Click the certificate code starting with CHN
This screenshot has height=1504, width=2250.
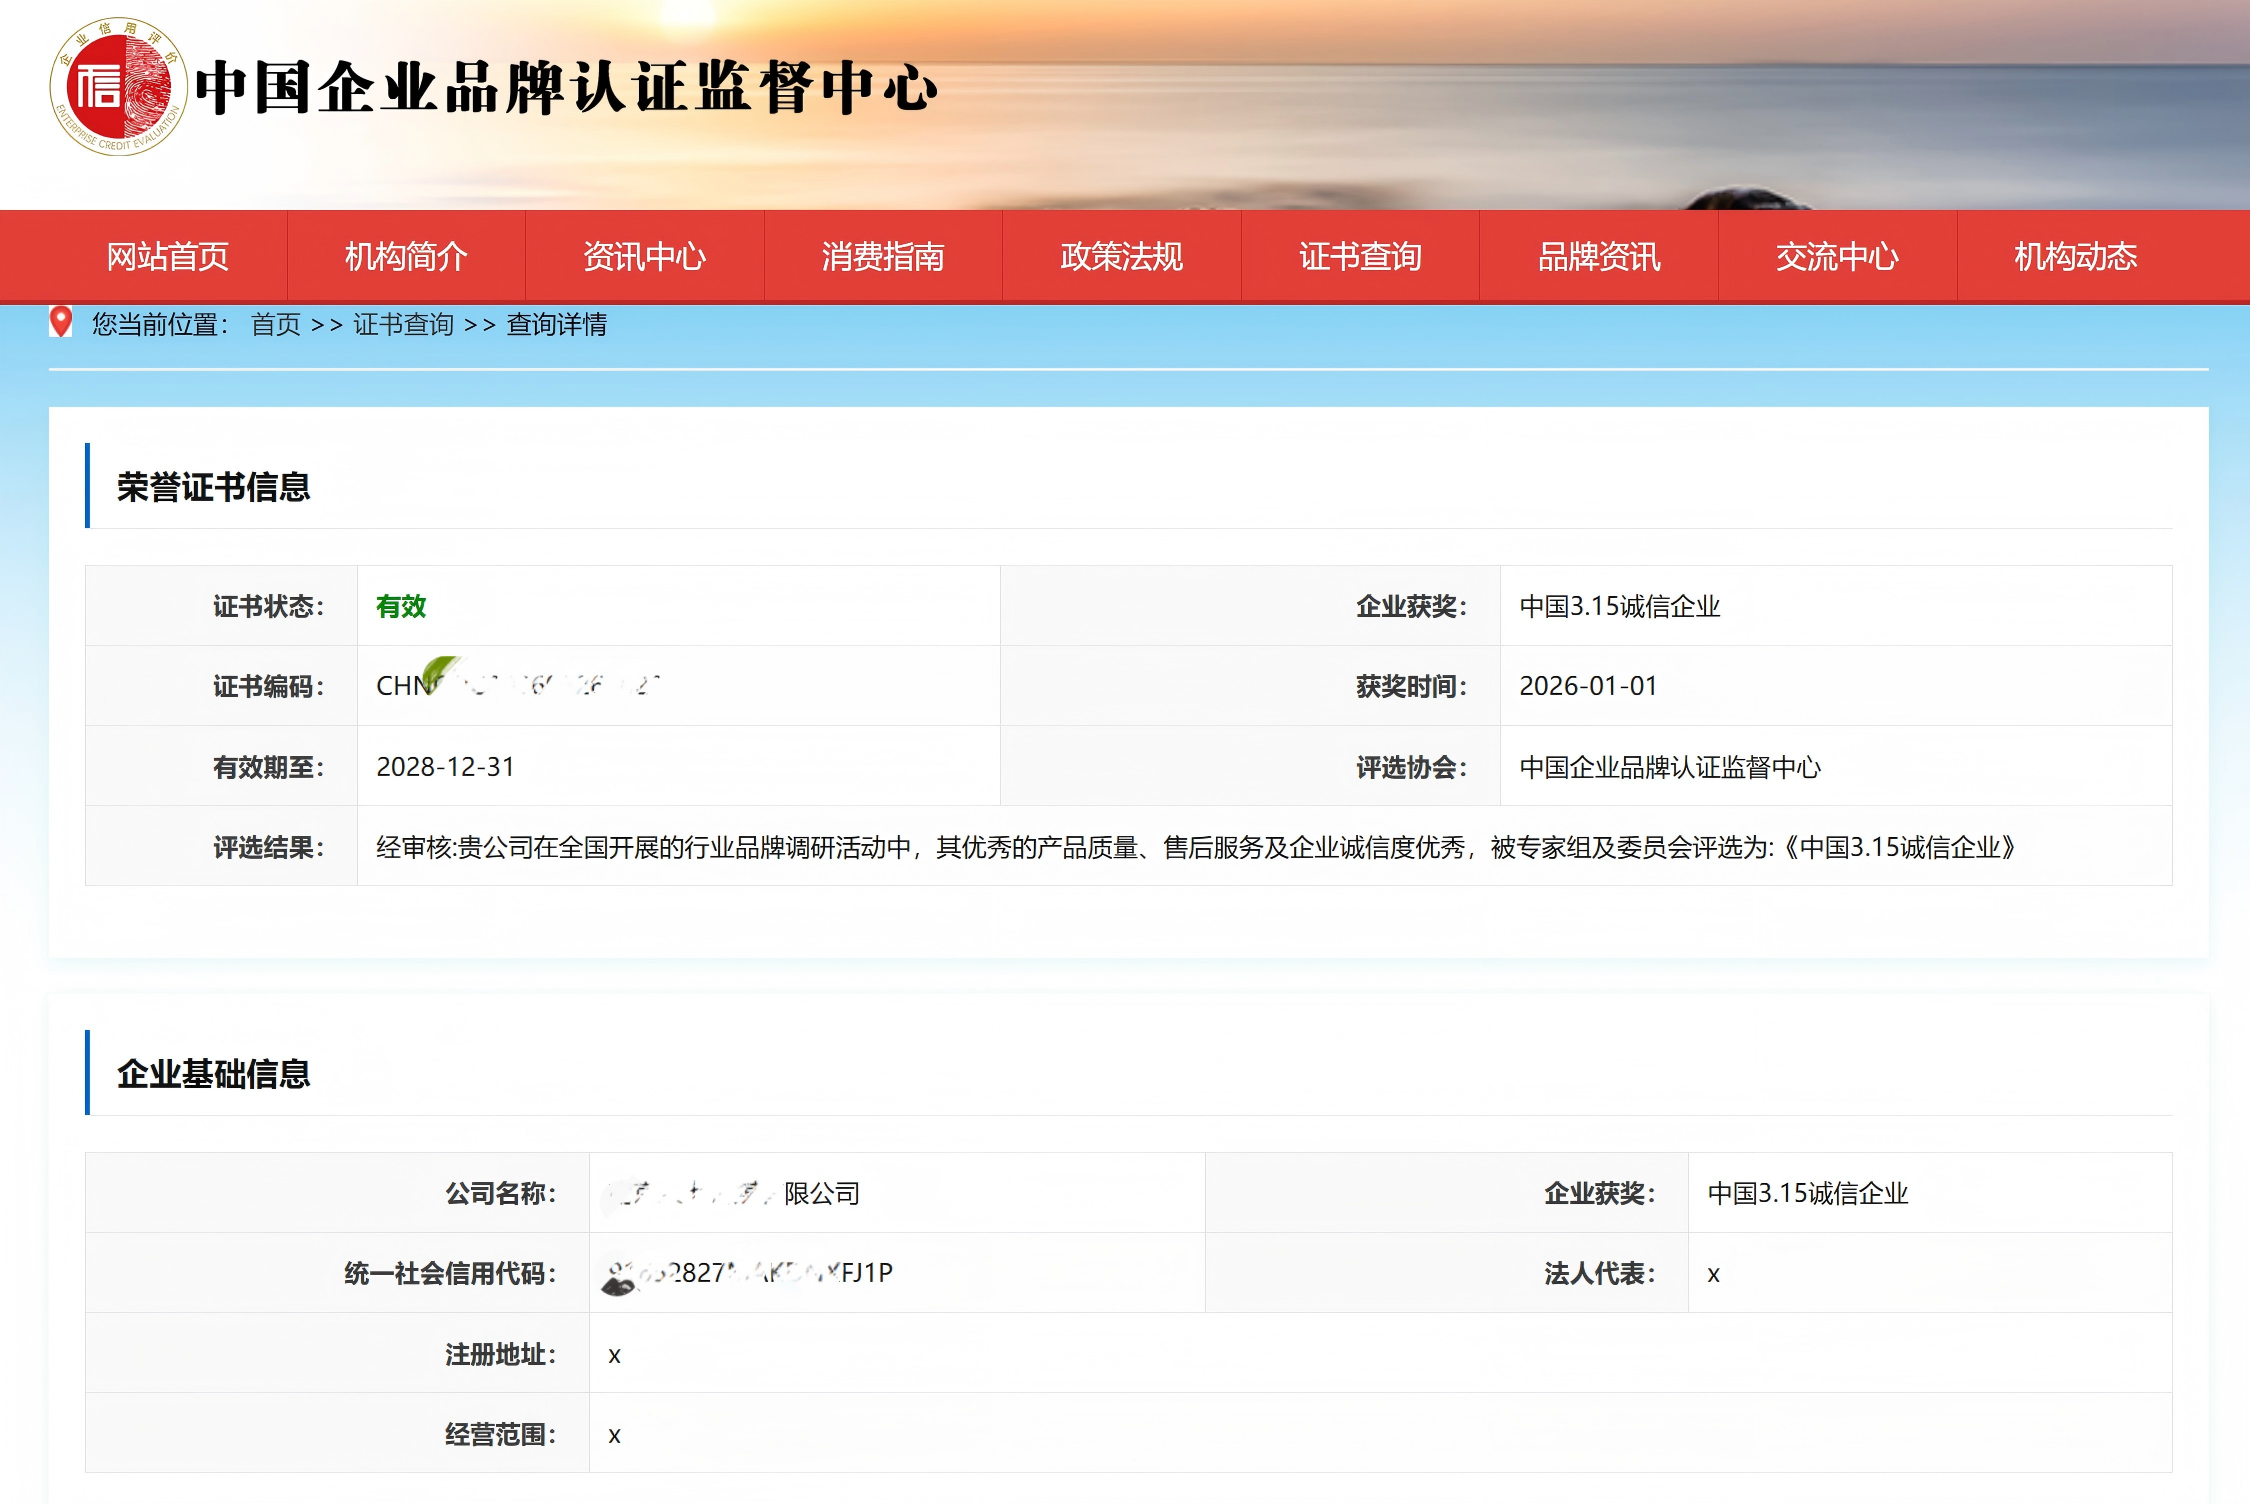tap(518, 685)
